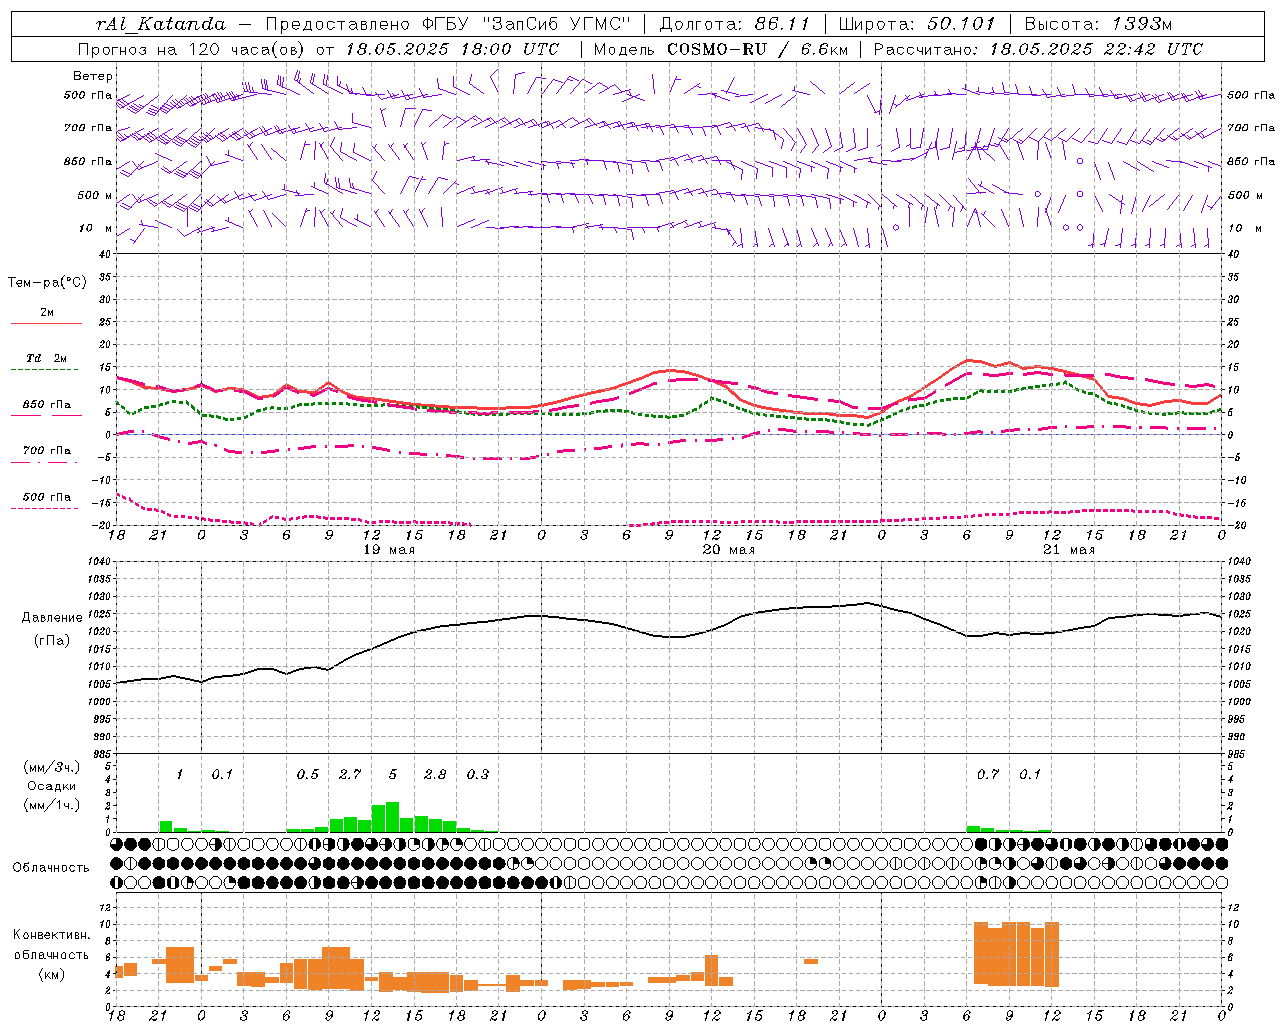The width and height of the screenshot is (1280, 1024).
Task: Select the text Предоставлено ФГБУ "ЗапСиб УГМС"
Action: point(448,24)
